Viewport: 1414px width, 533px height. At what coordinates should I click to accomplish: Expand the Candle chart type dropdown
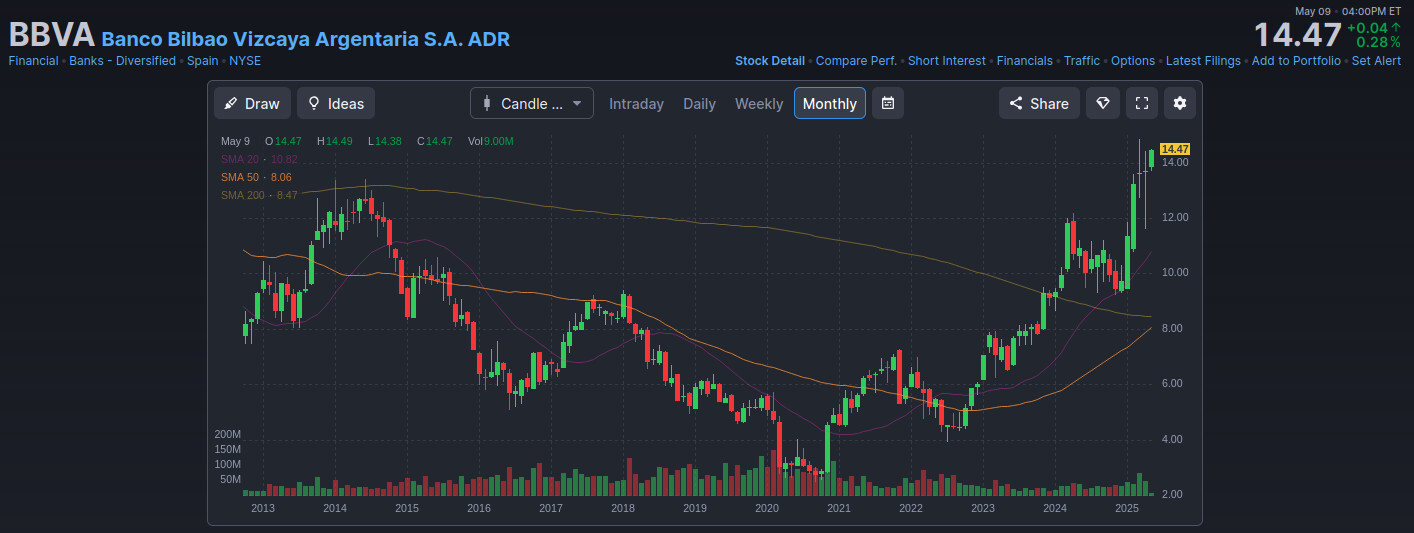pyautogui.click(x=532, y=103)
